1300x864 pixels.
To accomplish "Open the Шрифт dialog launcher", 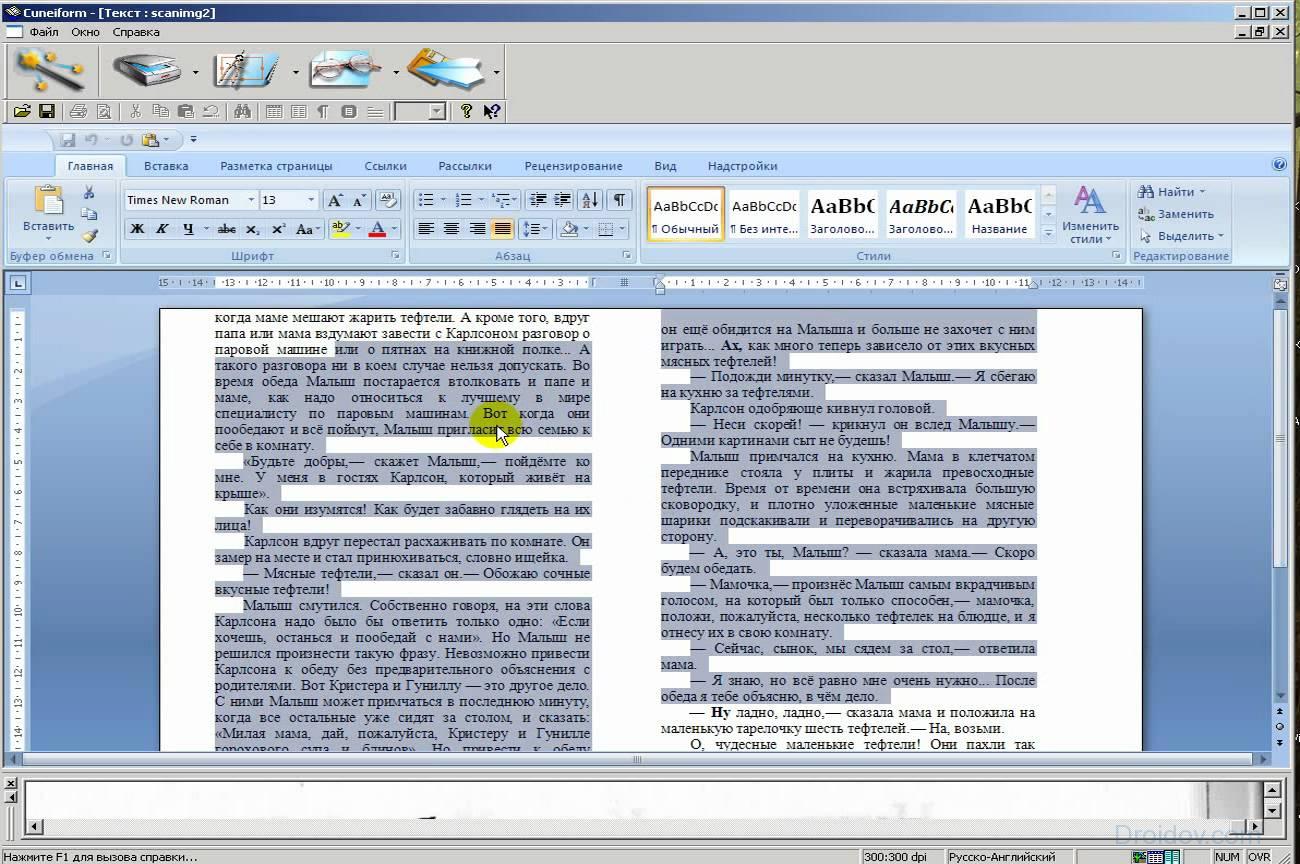I will click(396, 256).
